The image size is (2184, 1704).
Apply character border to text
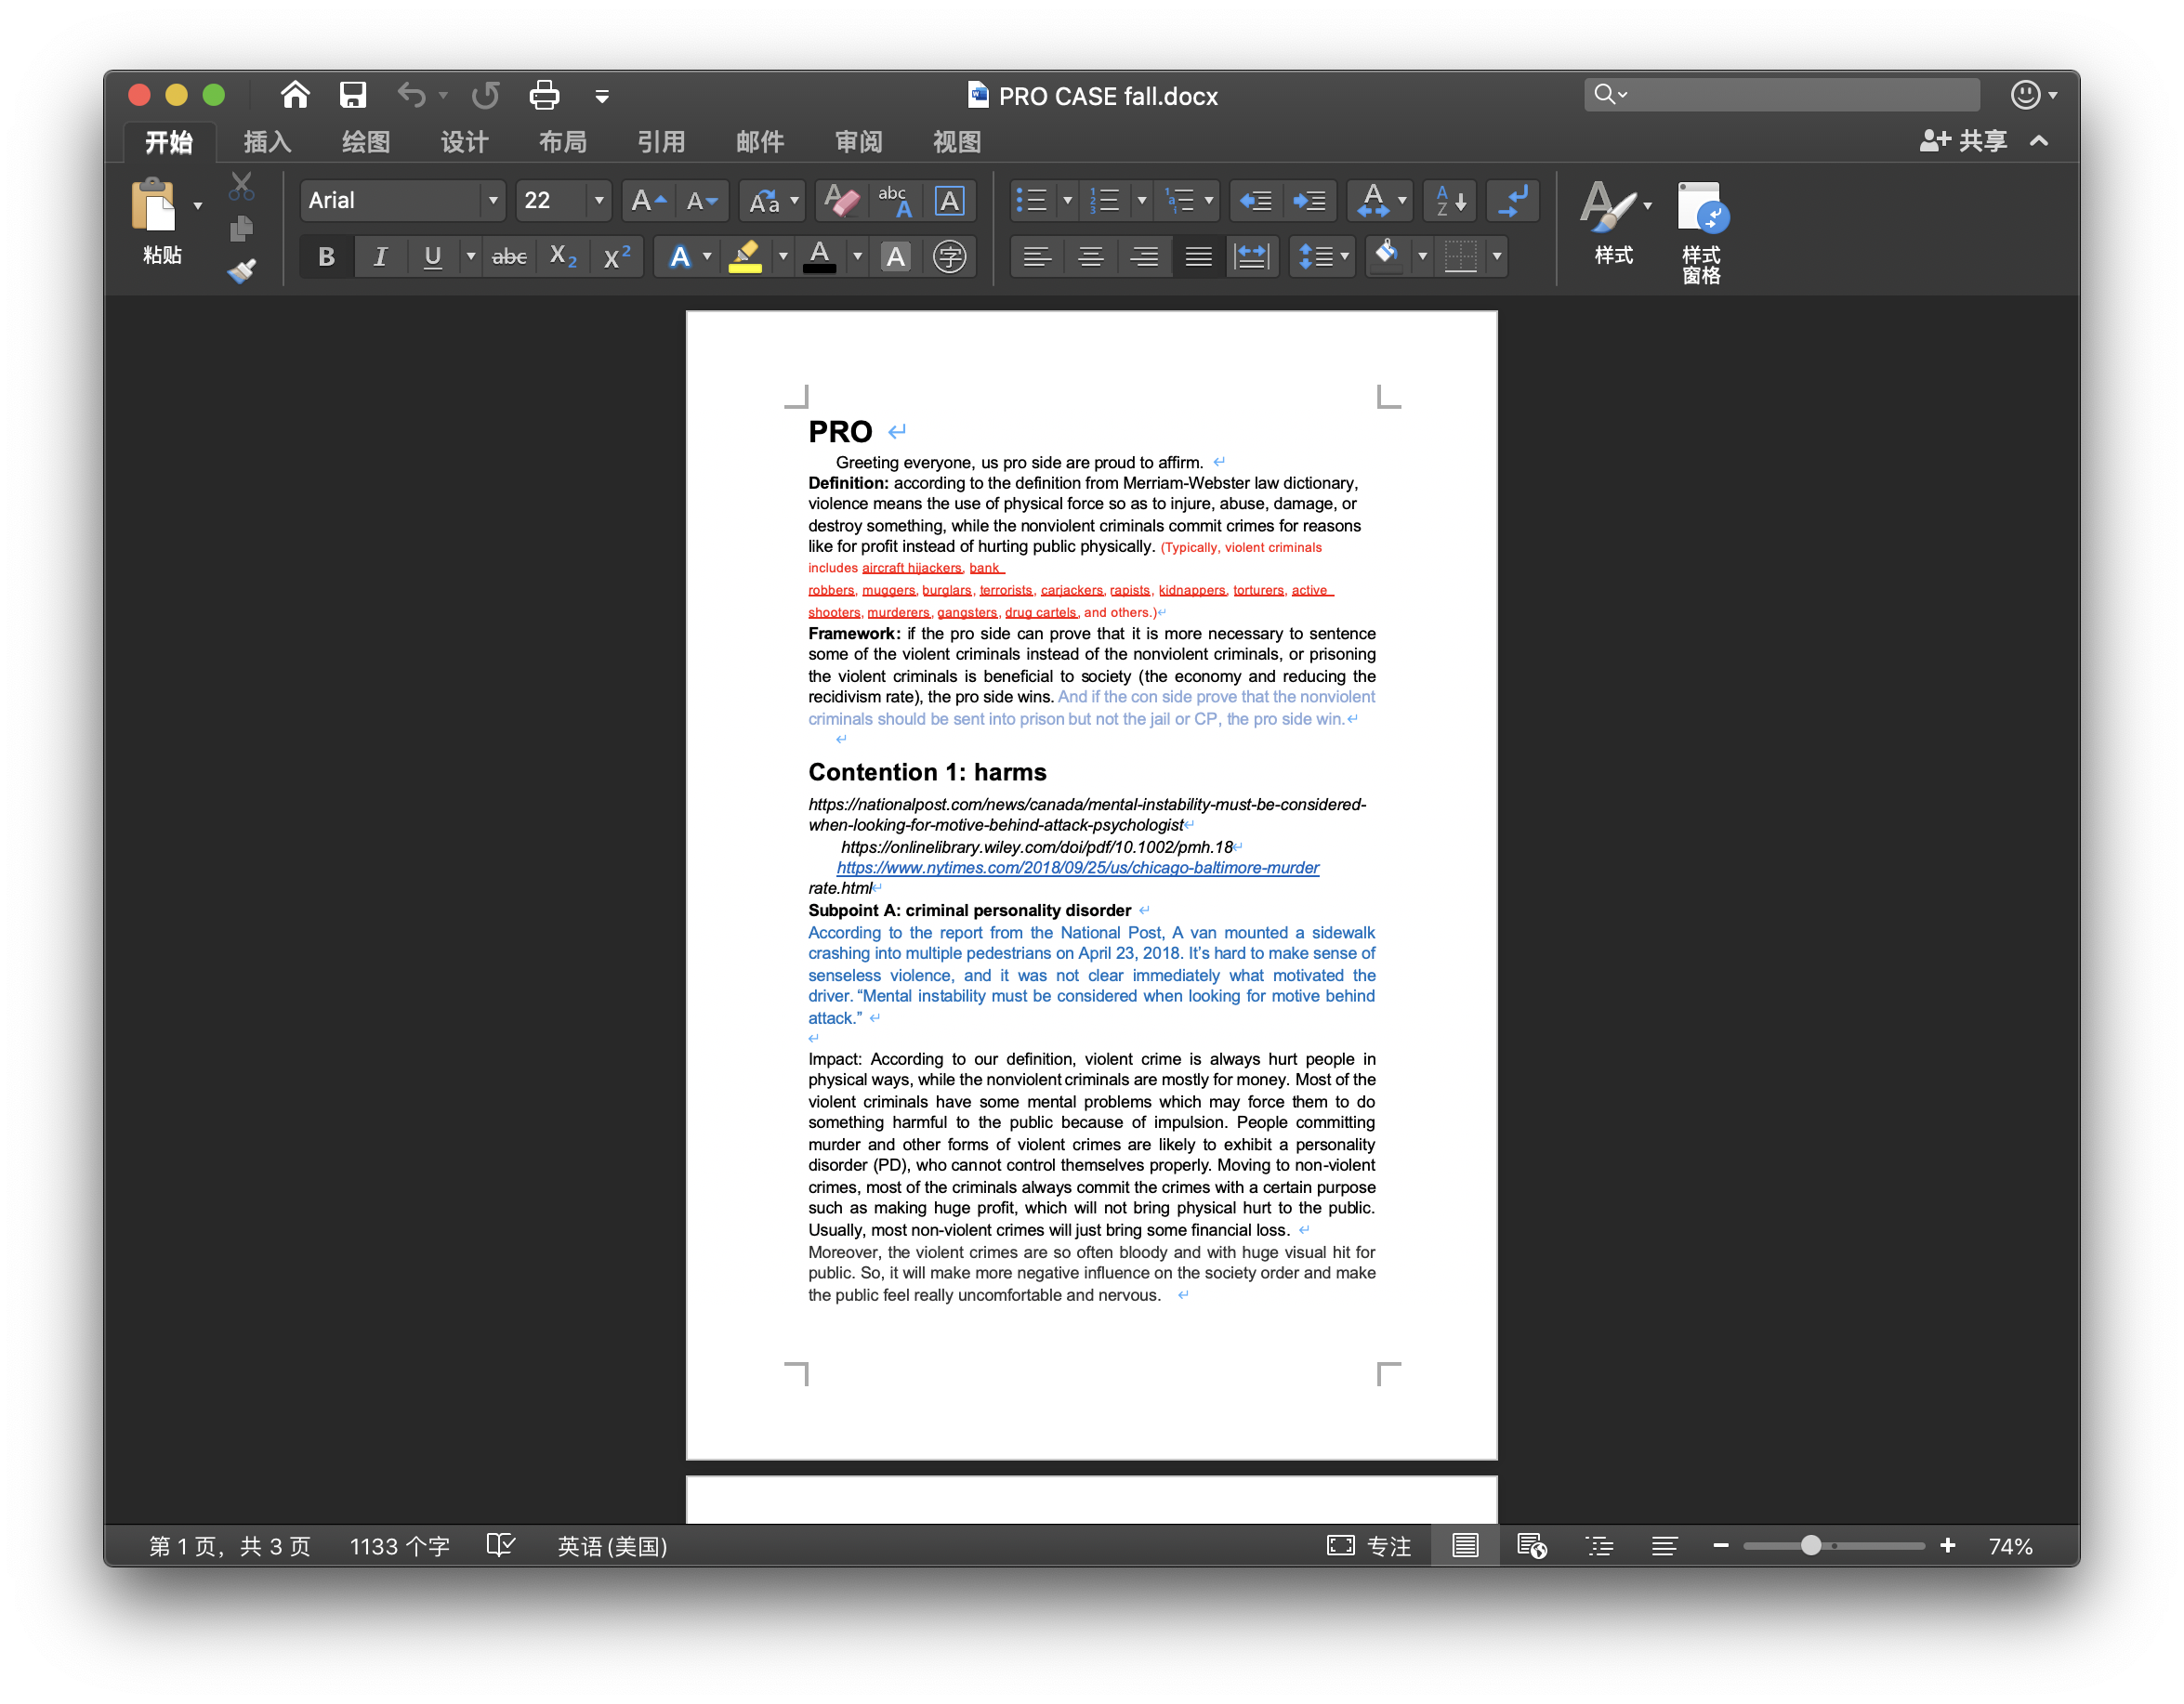click(949, 201)
